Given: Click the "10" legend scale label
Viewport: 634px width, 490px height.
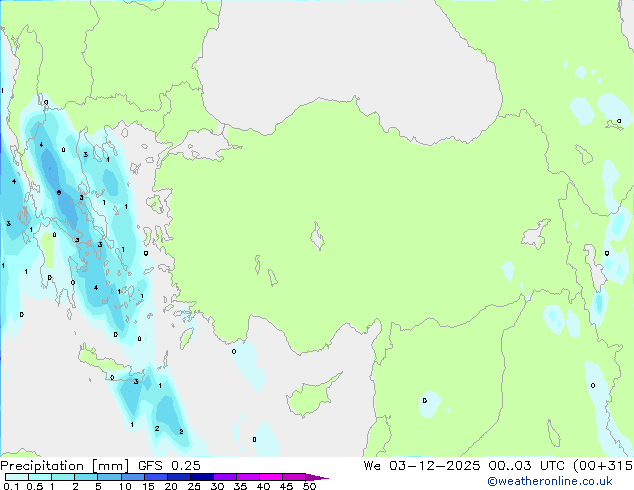Looking at the screenshot, I should [x=125, y=486].
